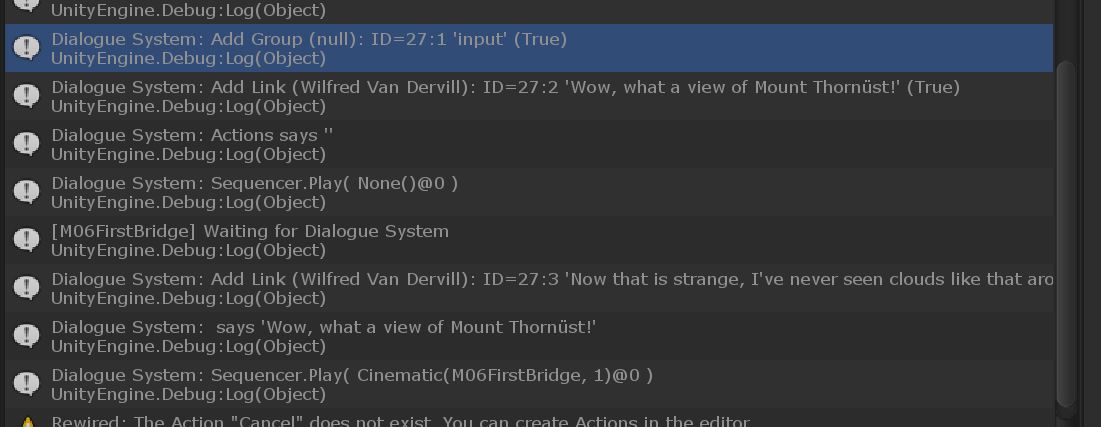Screen dimensions: 1101x427
Task: Click the info icon beside '[M06FirstBridge] Waiting' entry
Action: [x=27, y=240]
